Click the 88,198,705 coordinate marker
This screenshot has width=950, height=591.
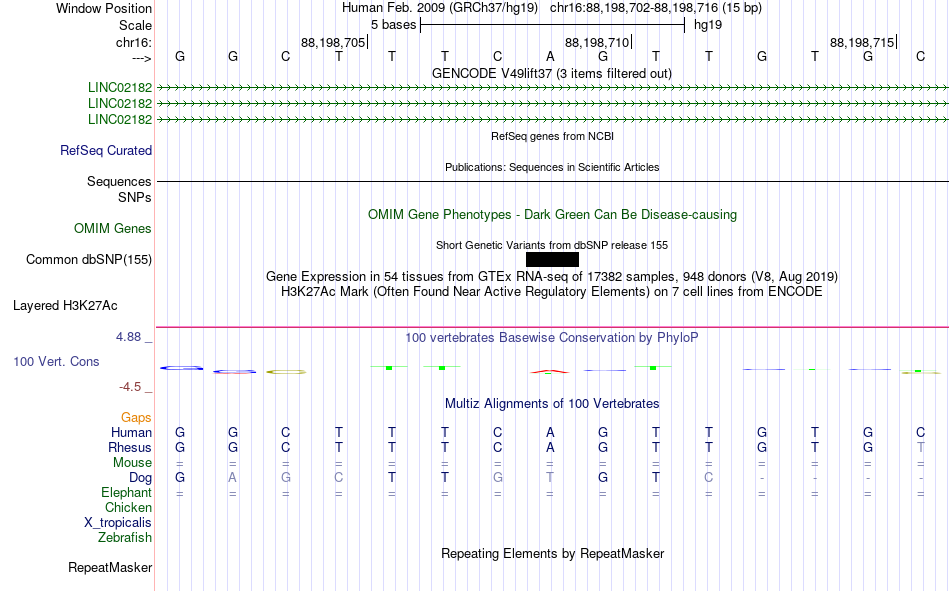[x=334, y=42]
